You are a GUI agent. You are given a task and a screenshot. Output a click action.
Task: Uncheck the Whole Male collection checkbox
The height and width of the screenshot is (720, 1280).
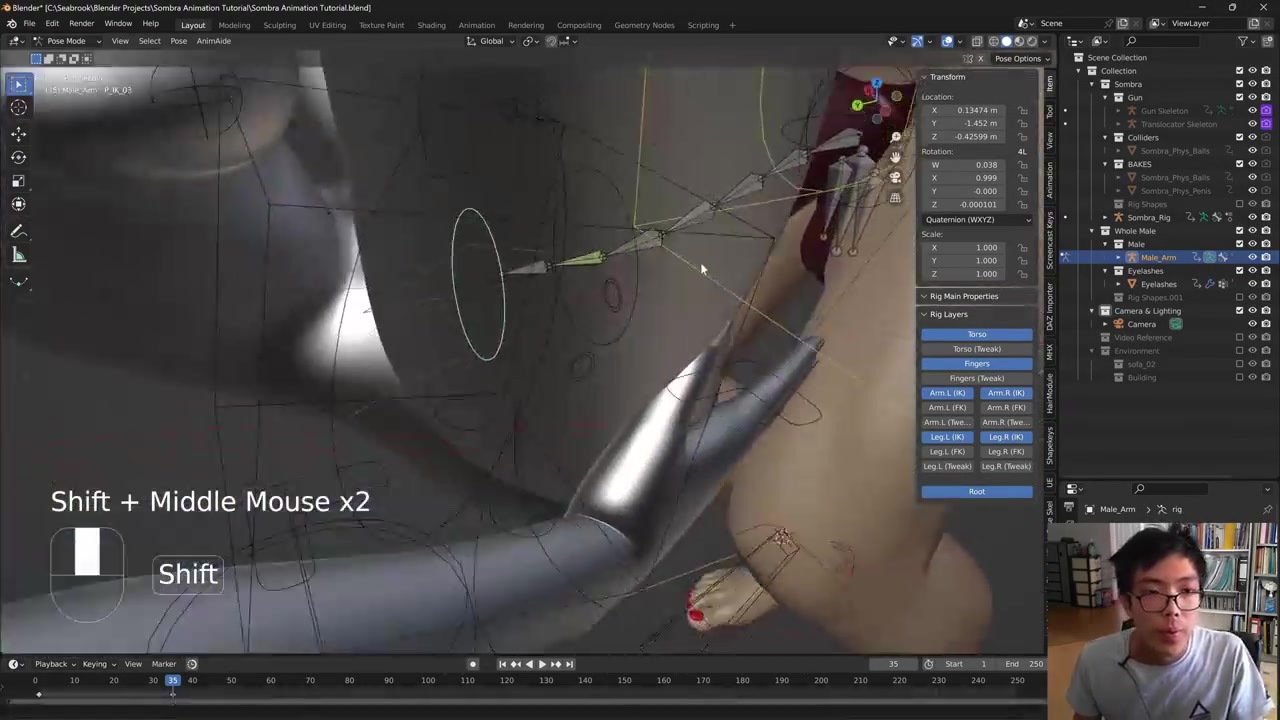pos(1239,231)
